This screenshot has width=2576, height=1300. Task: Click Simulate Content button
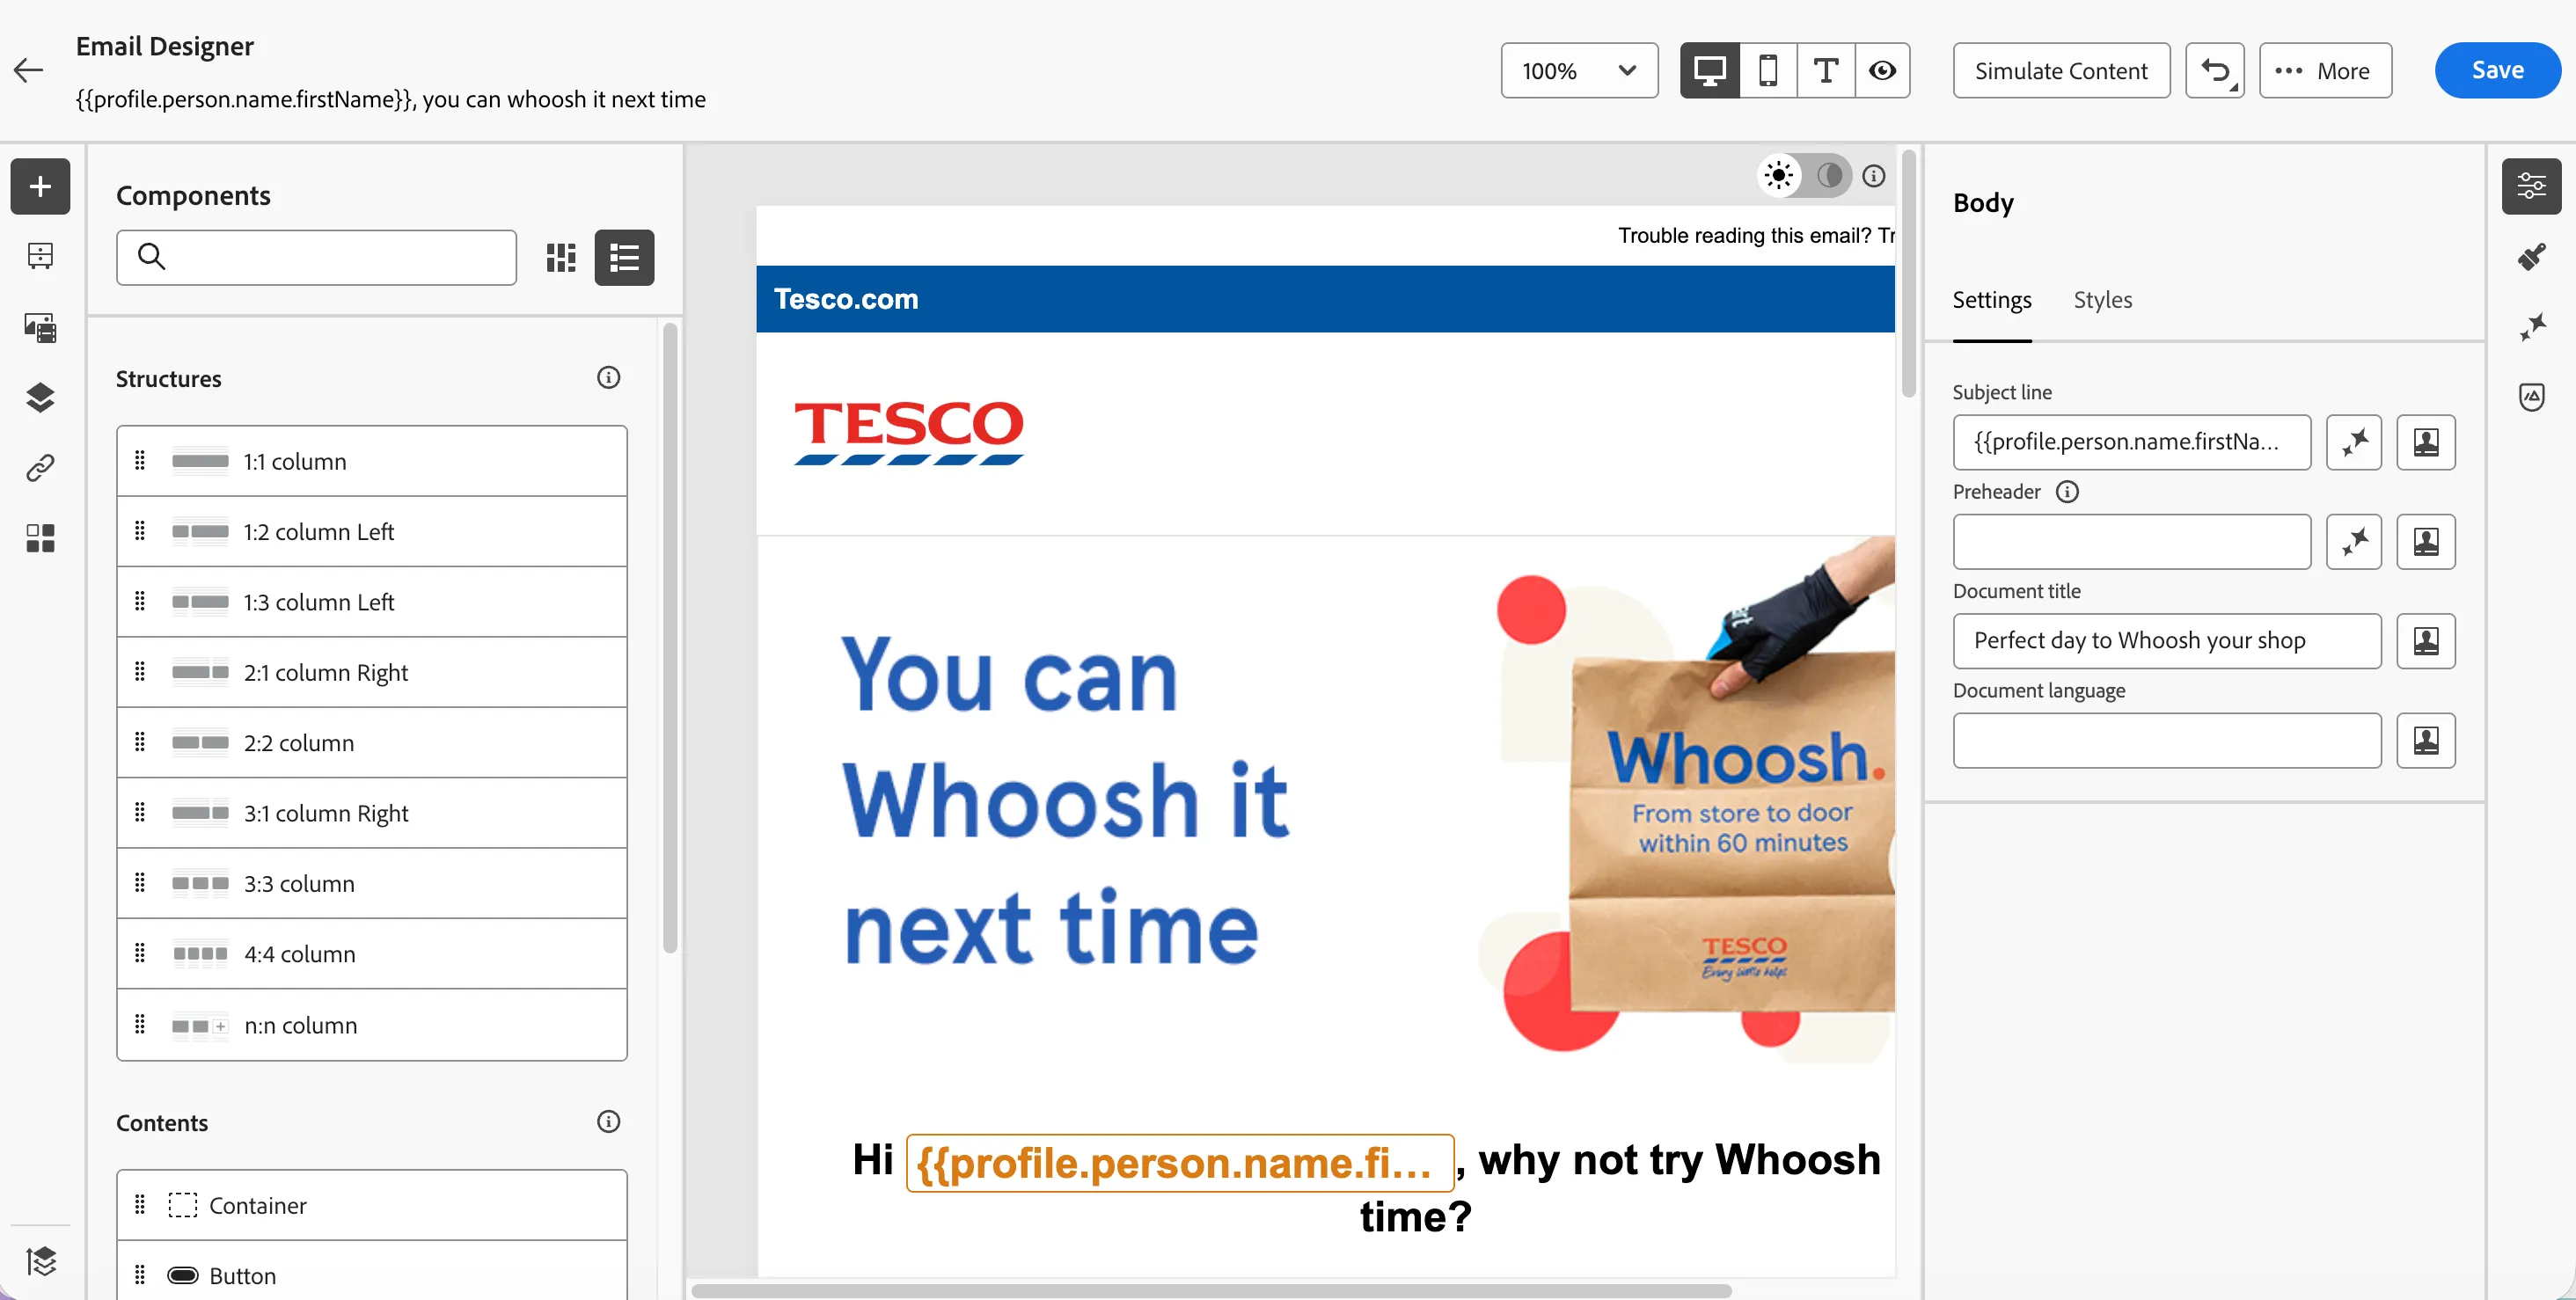[x=2061, y=70]
